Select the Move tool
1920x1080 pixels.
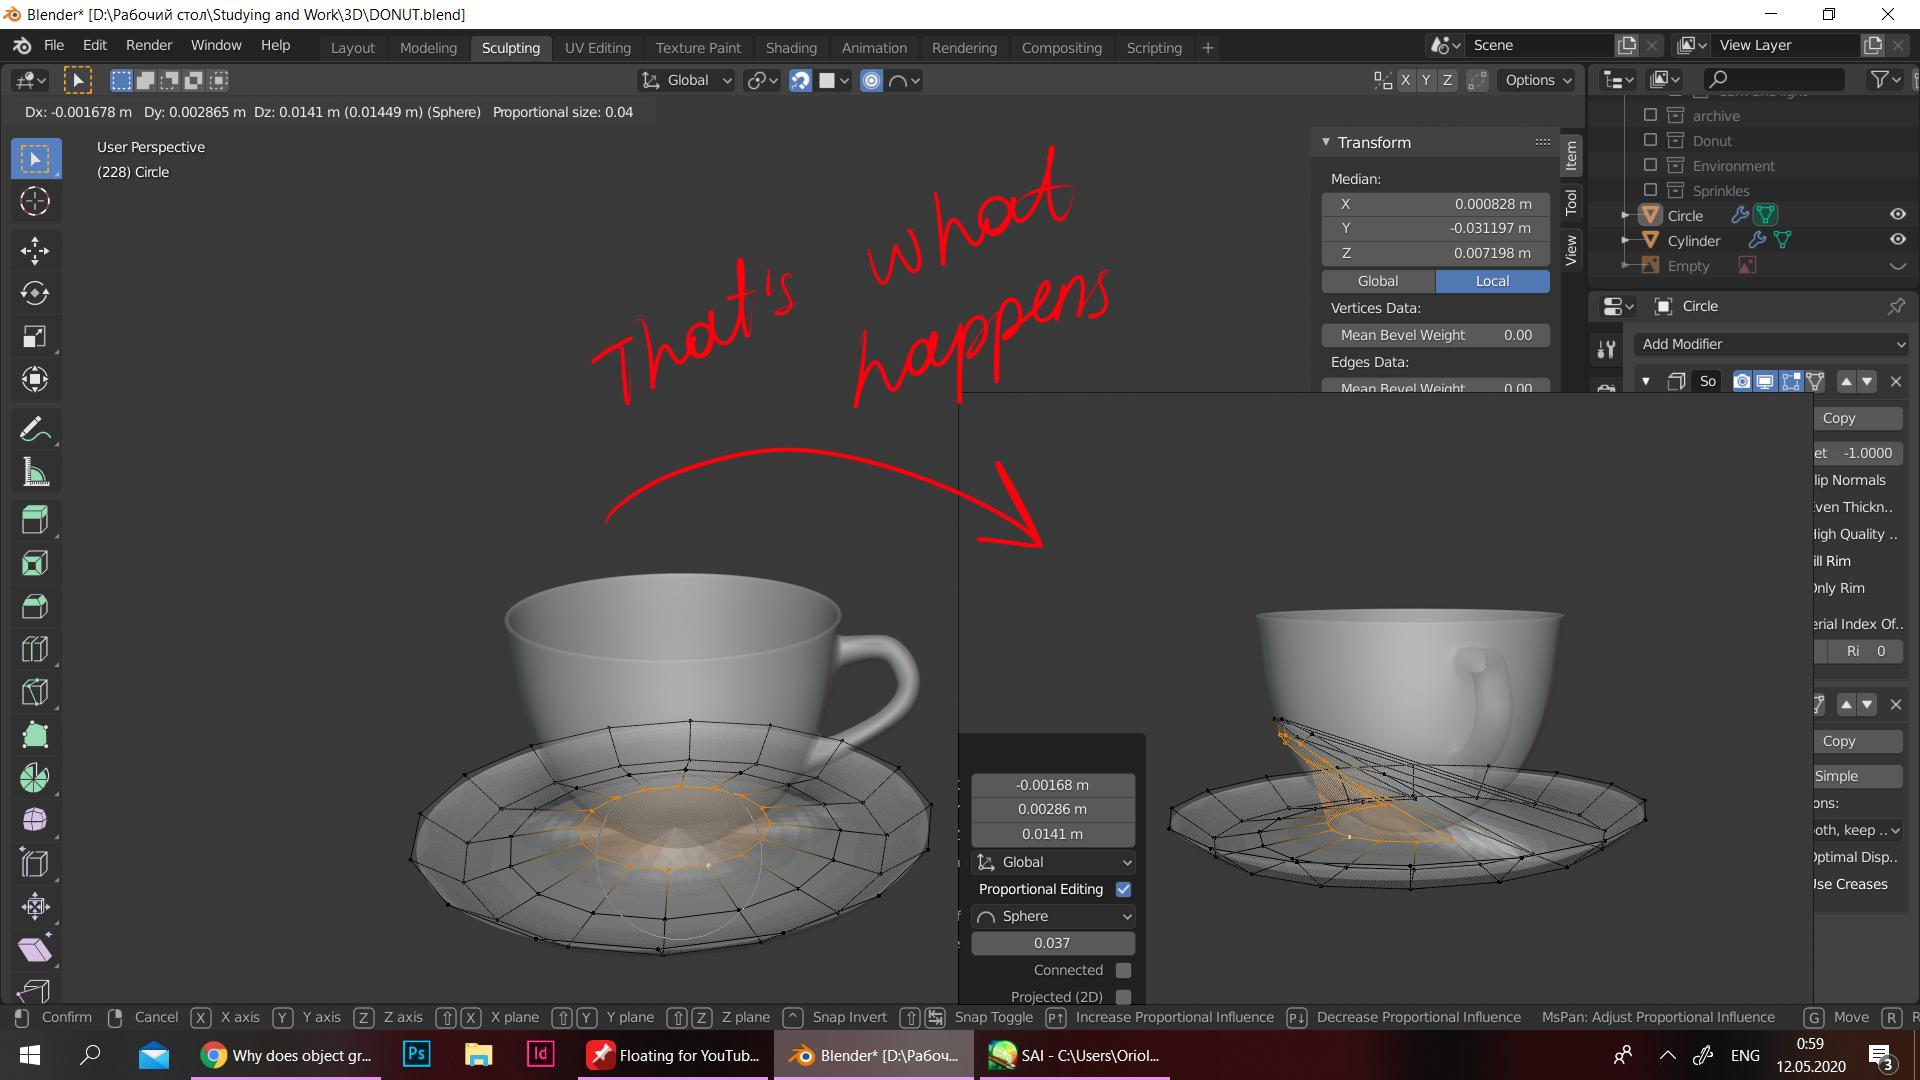pyautogui.click(x=35, y=250)
